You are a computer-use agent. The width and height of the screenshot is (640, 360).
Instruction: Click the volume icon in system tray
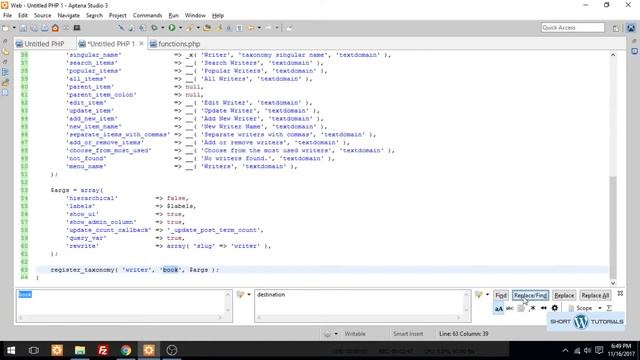[x=587, y=350]
